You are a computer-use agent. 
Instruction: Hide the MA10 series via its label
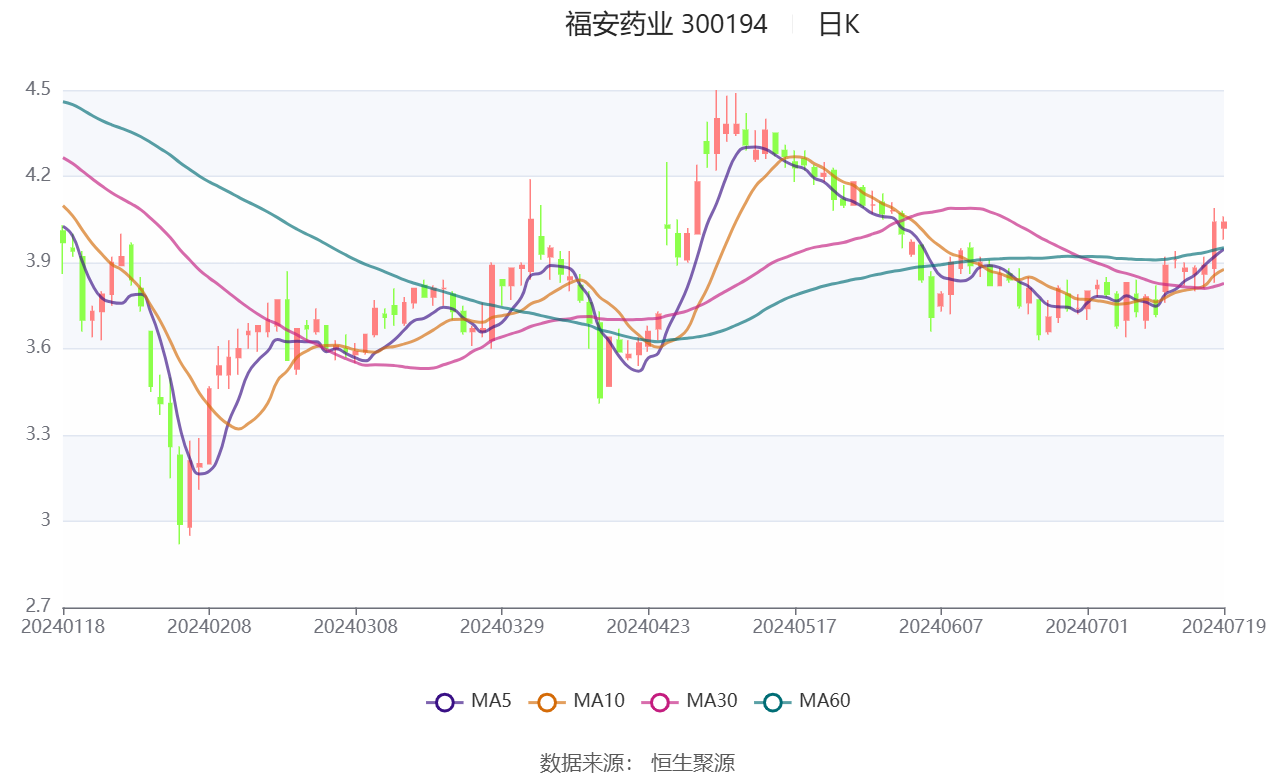tap(599, 701)
